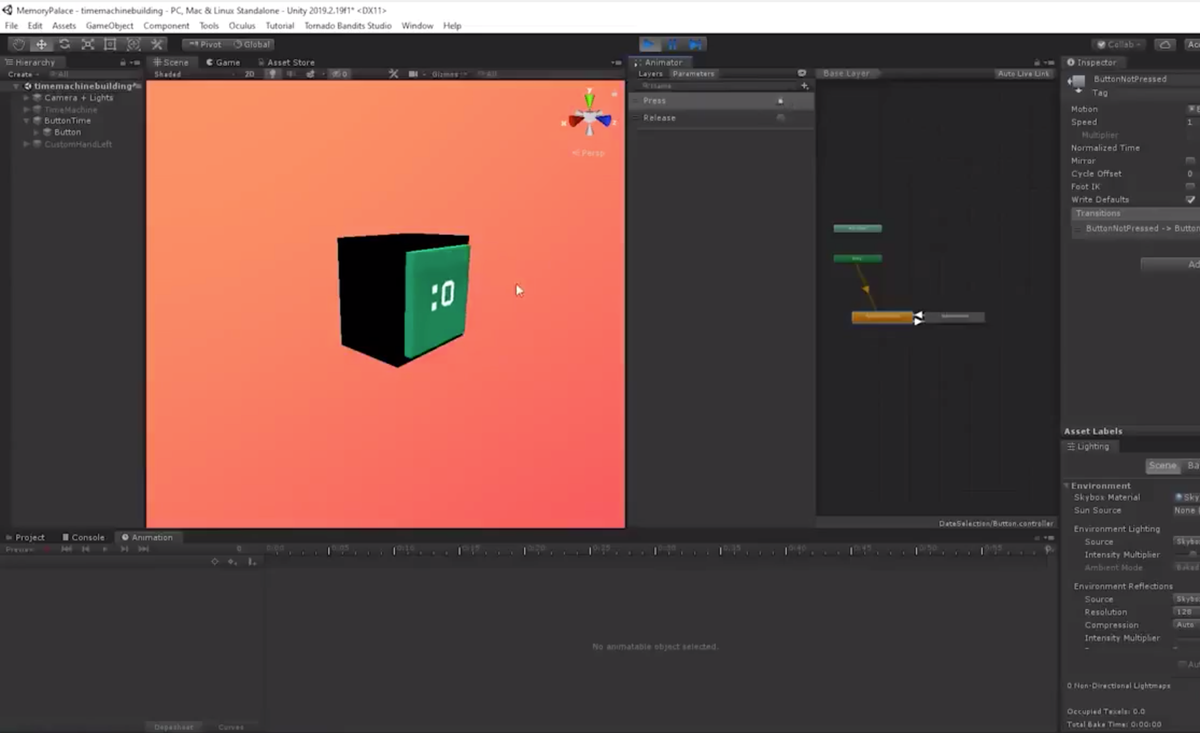Screen dimensions: 1200x733
Task: Open the GameObject menu
Action: 109,25
